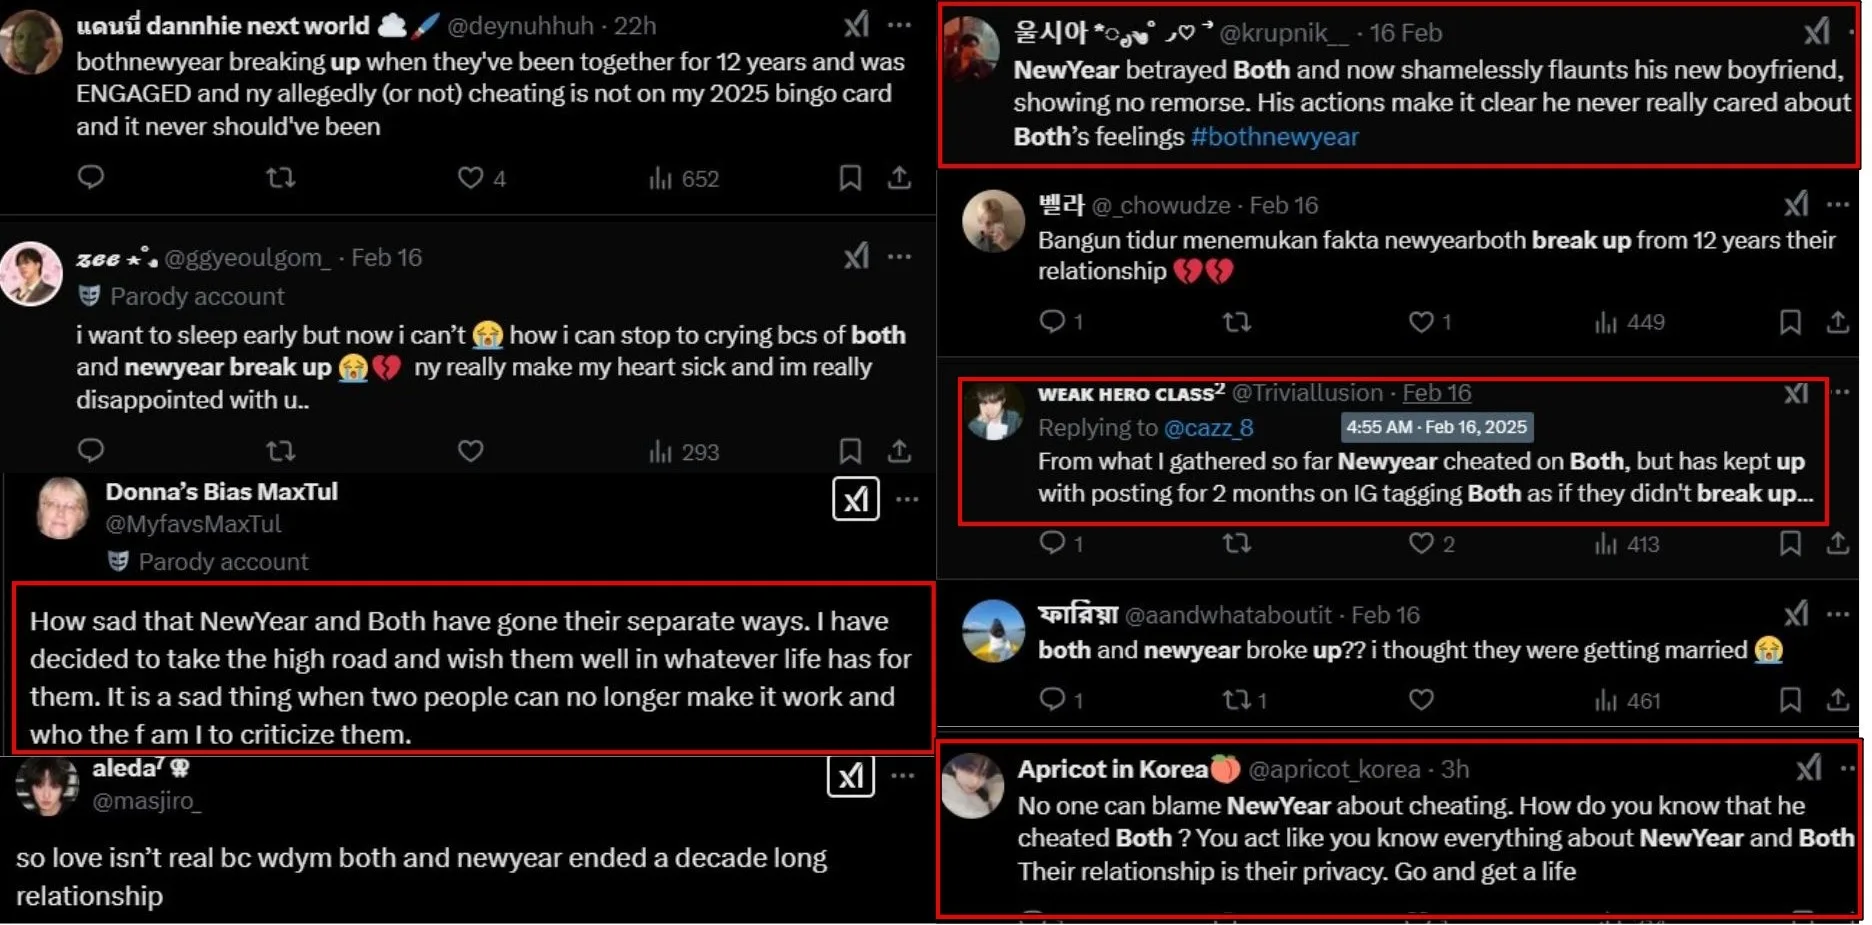Screen dimensions: 1872x925
Task: Click Grok icon on aleda's tweet
Action: [850, 776]
